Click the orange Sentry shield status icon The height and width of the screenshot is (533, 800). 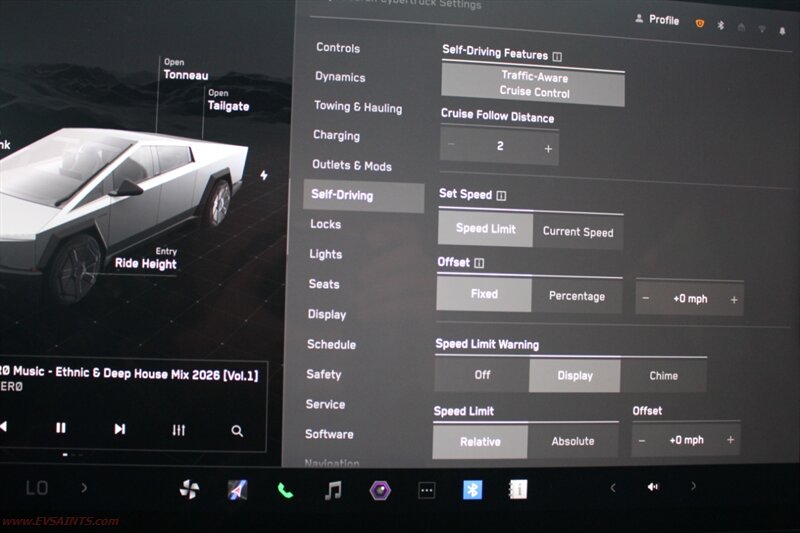click(699, 23)
